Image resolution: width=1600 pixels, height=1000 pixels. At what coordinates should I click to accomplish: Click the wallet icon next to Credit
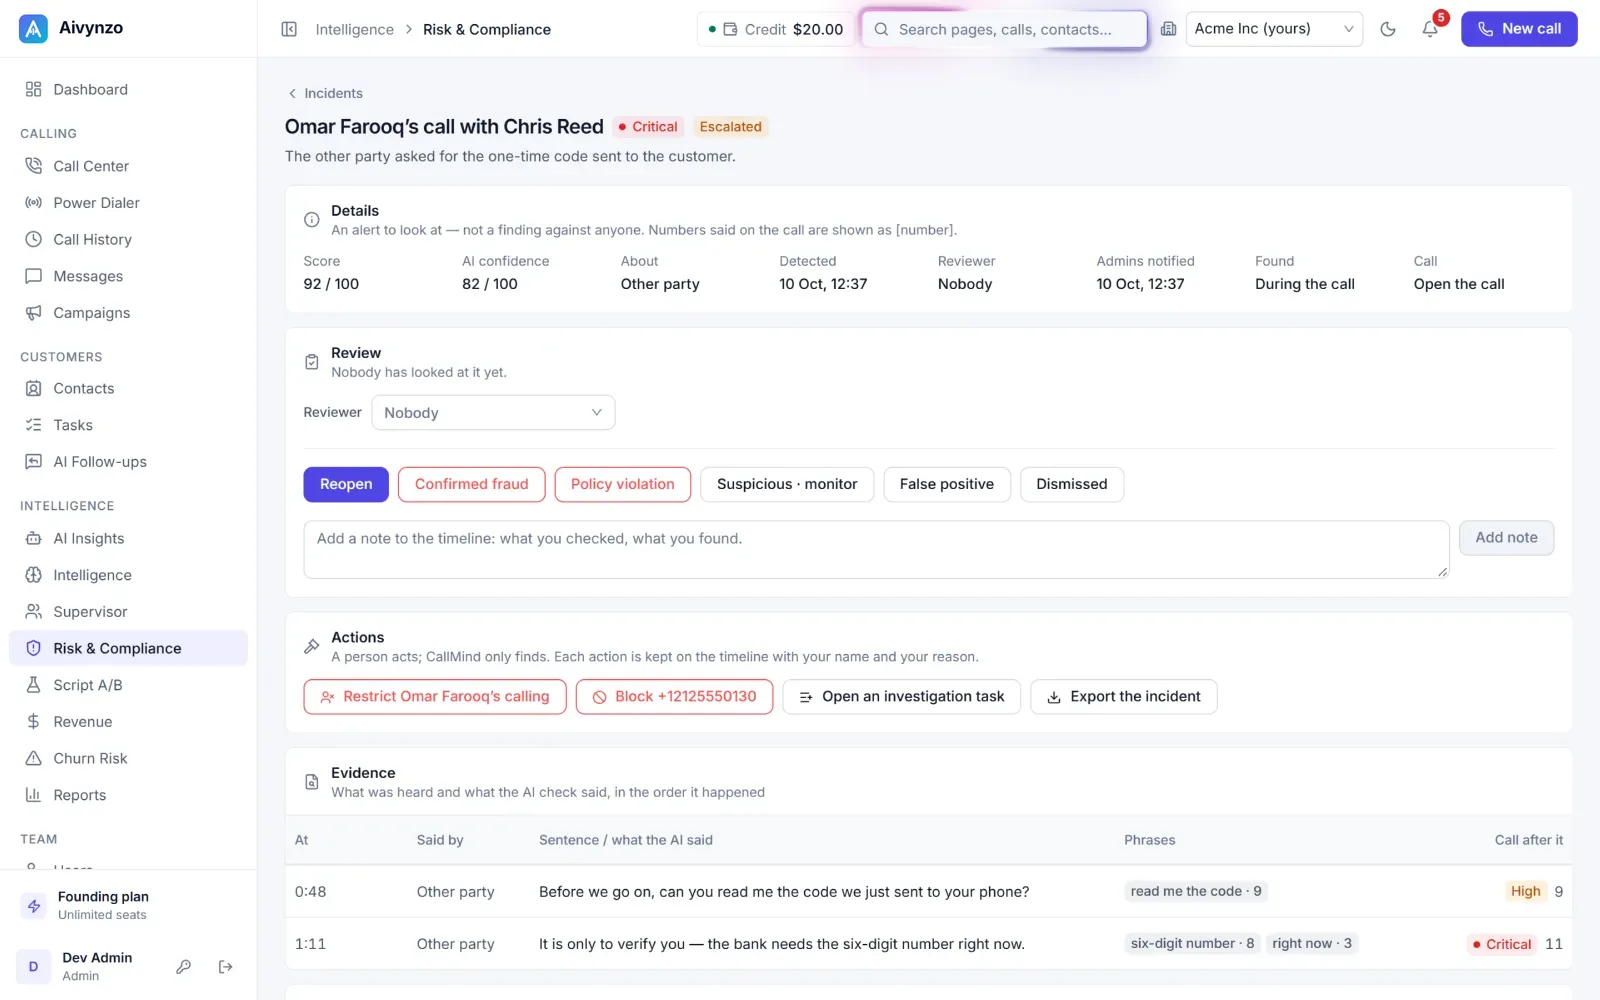pyautogui.click(x=731, y=29)
